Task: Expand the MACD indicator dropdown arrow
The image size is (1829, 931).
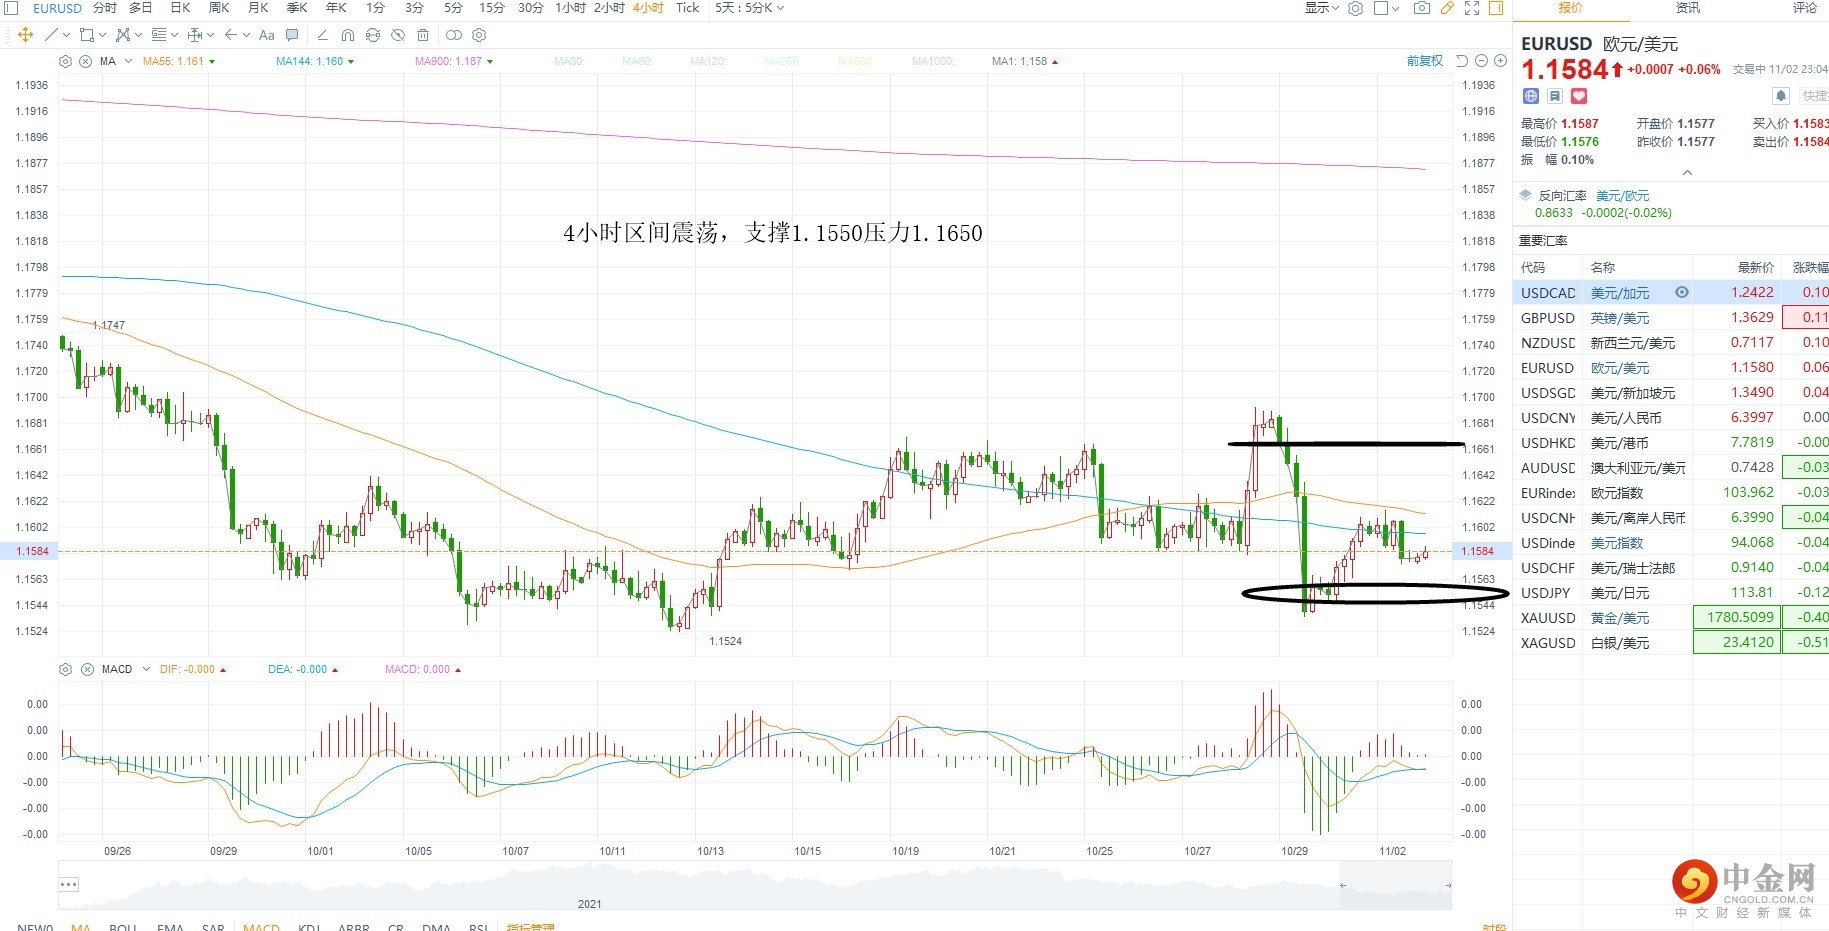Action: pos(146,669)
